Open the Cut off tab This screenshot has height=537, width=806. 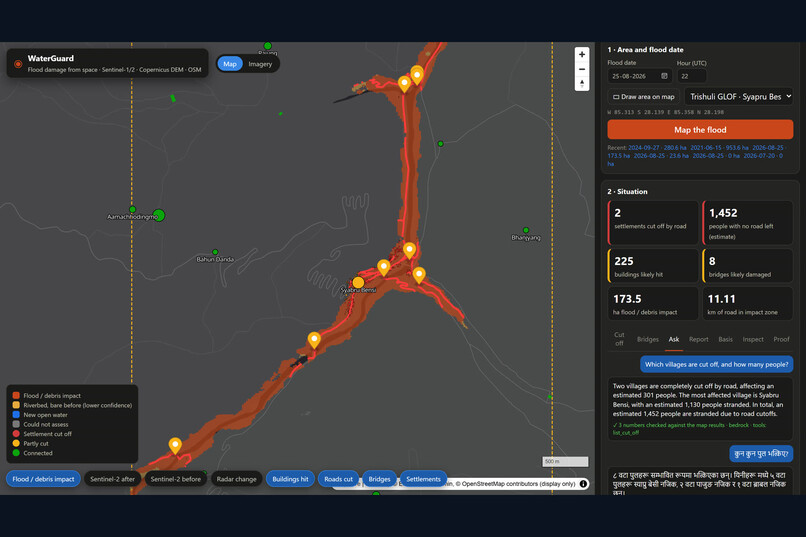[619, 339]
